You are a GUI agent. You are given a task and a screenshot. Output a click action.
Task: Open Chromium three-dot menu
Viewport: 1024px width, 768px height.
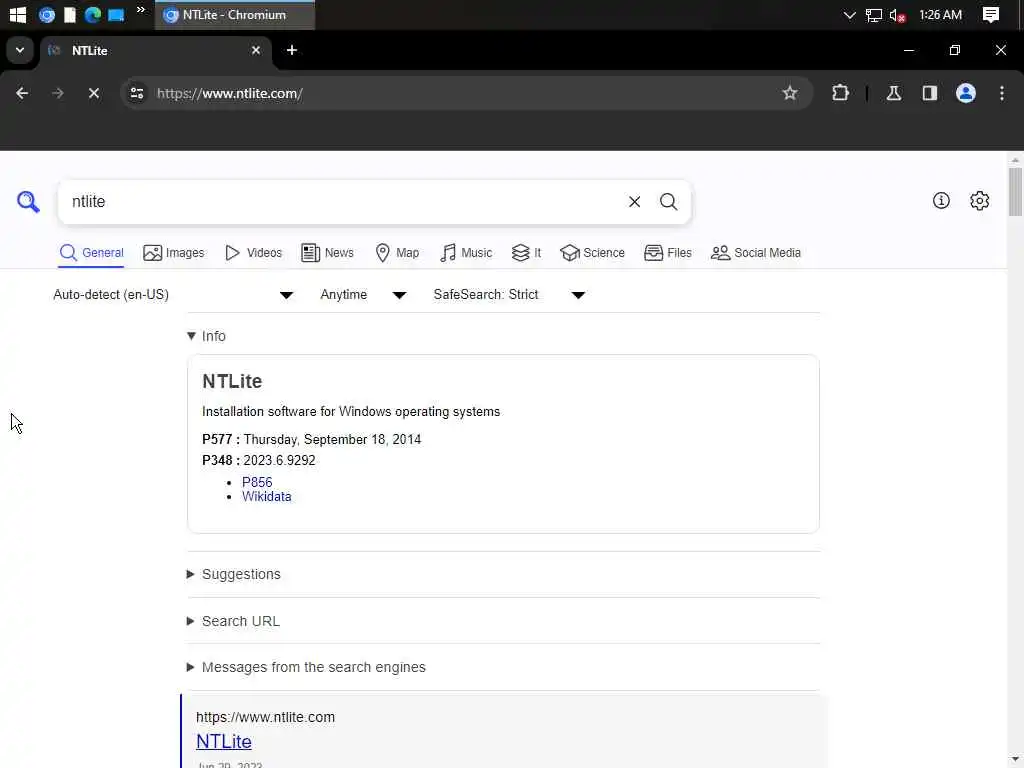pyautogui.click(x=1001, y=93)
